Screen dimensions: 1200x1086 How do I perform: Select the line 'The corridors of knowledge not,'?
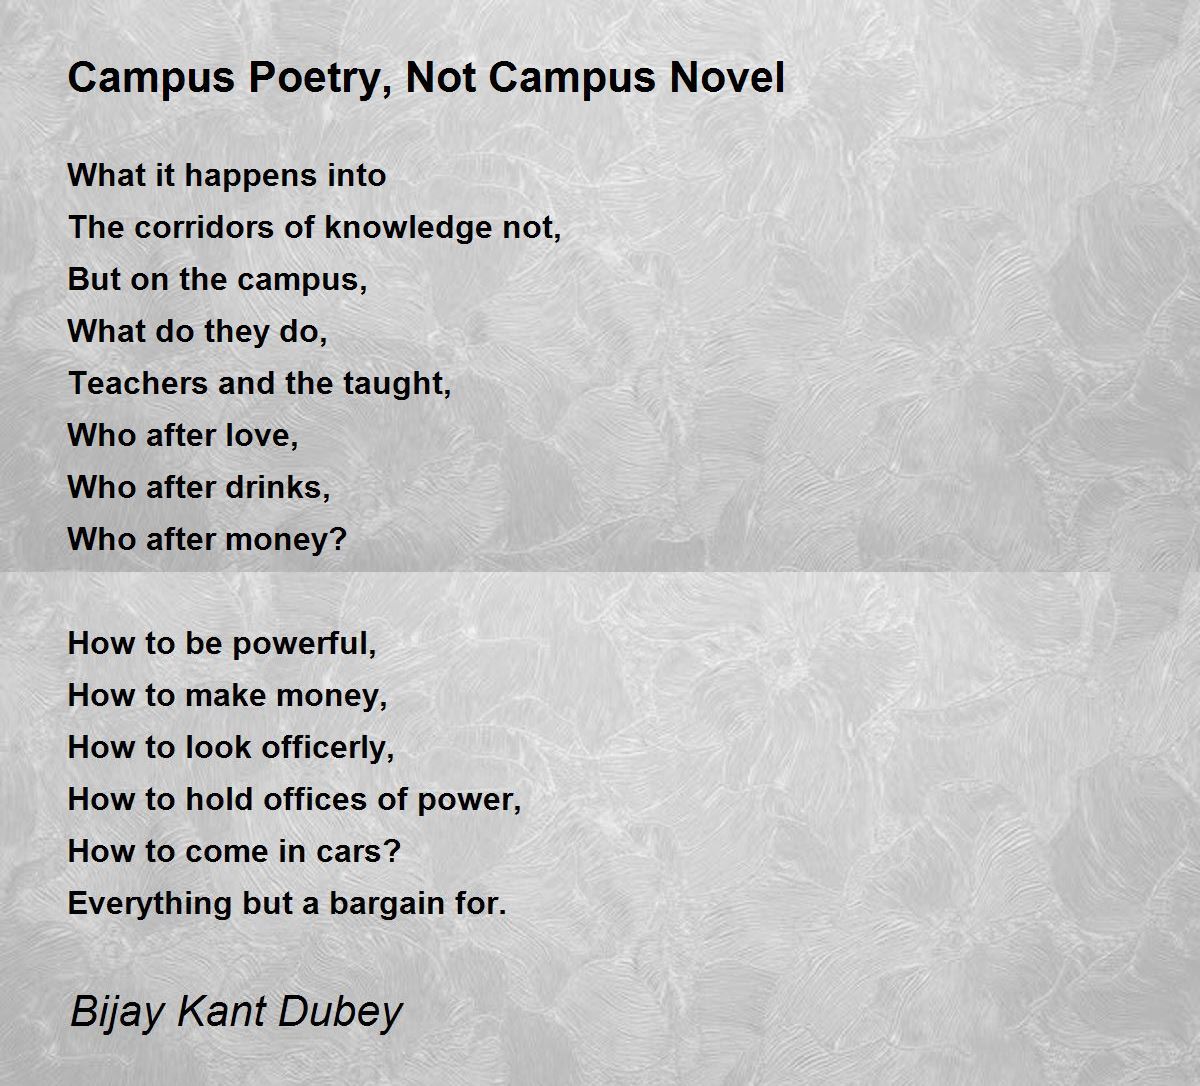[x=315, y=228]
